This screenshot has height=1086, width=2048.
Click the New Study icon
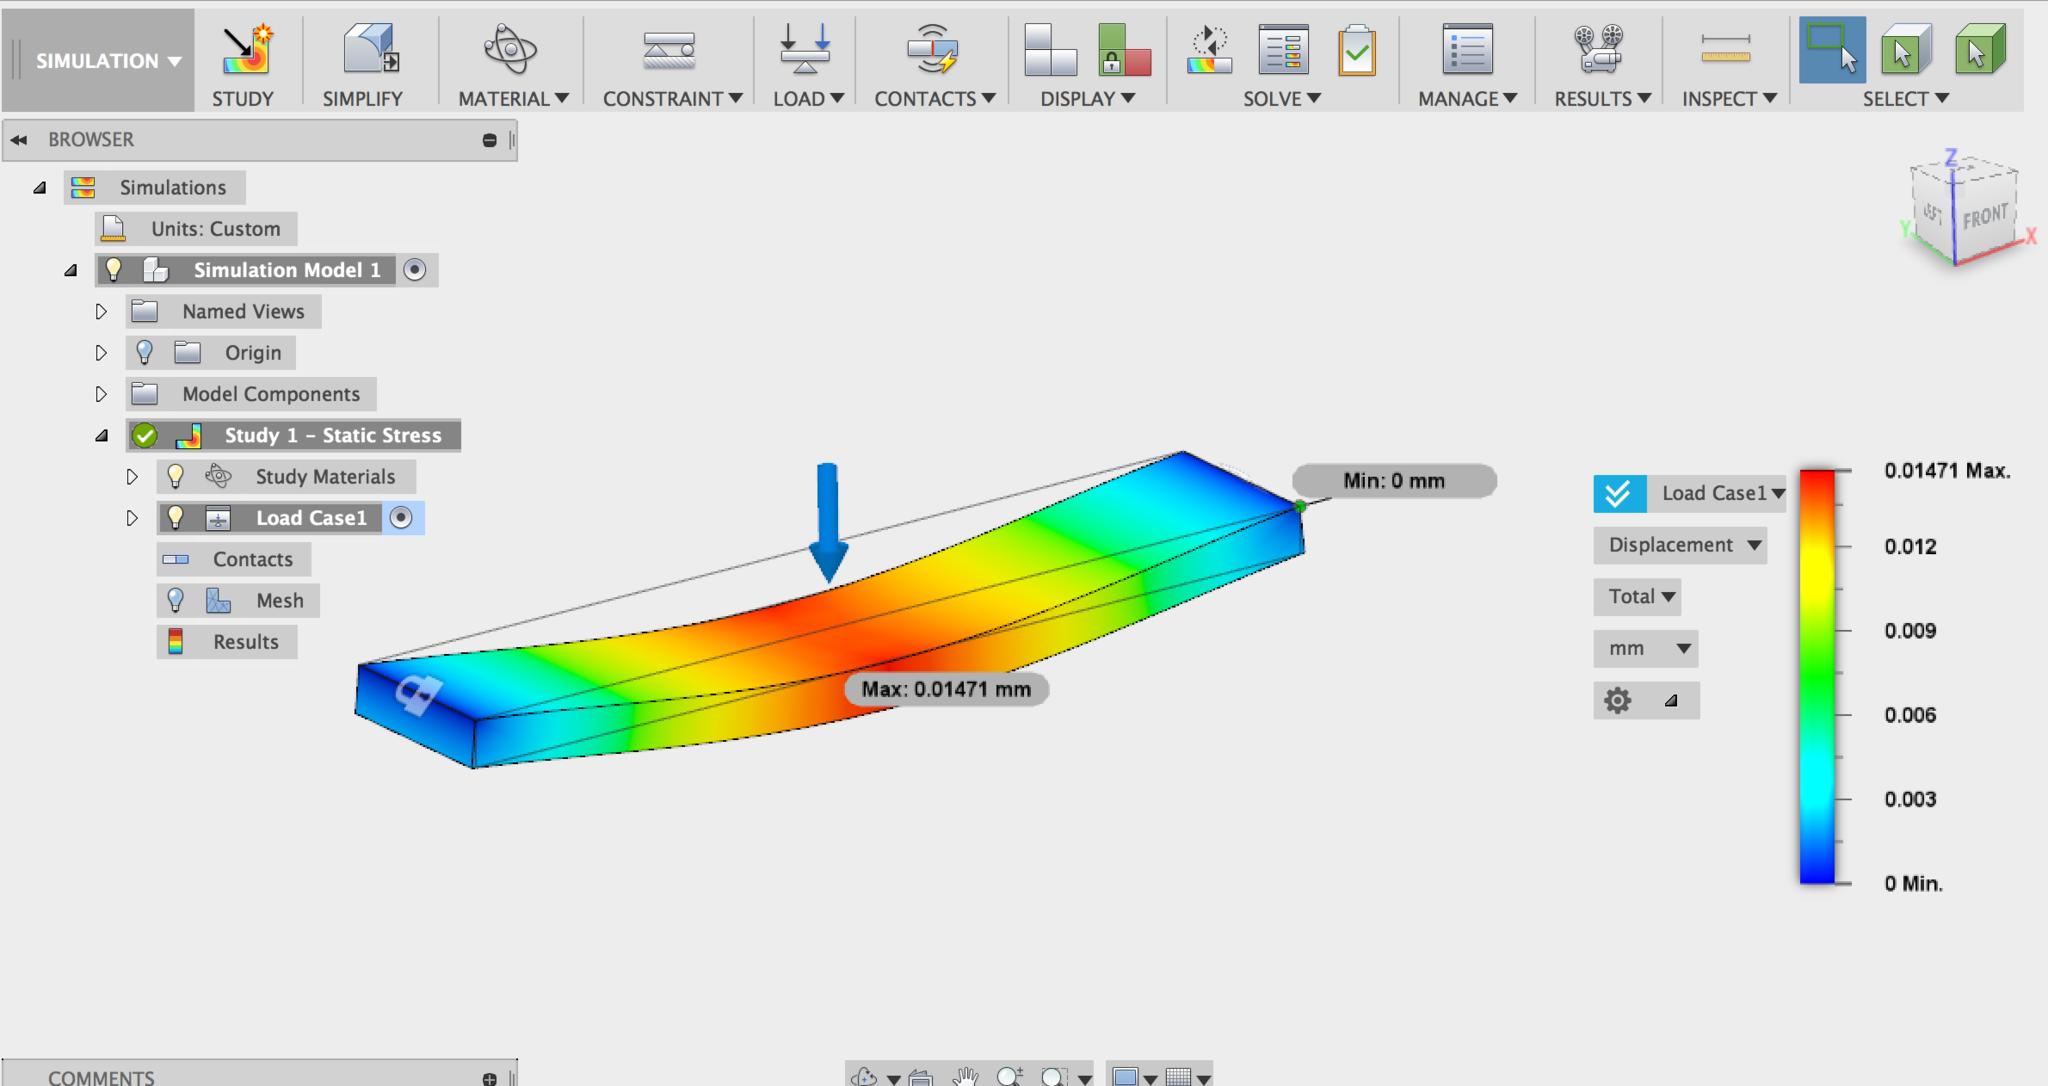(246, 50)
